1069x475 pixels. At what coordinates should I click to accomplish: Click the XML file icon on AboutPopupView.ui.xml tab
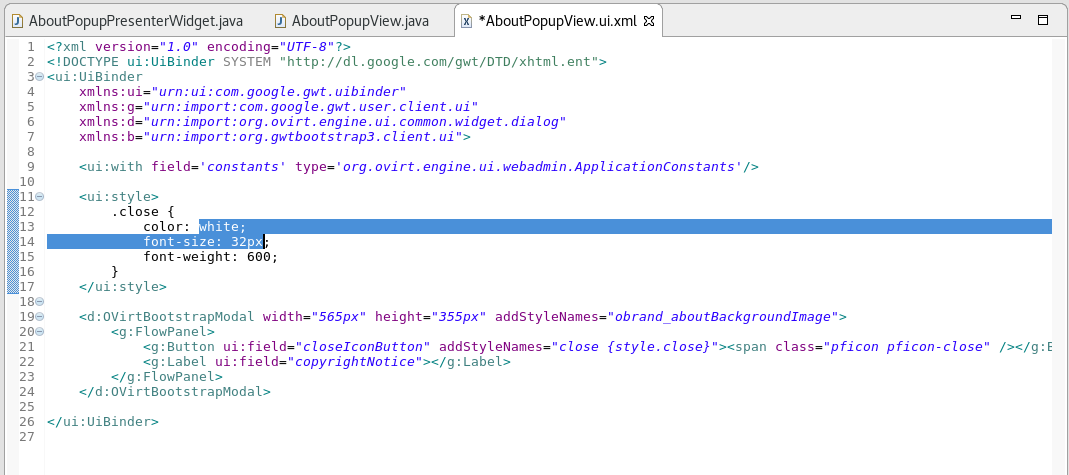(x=466, y=20)
